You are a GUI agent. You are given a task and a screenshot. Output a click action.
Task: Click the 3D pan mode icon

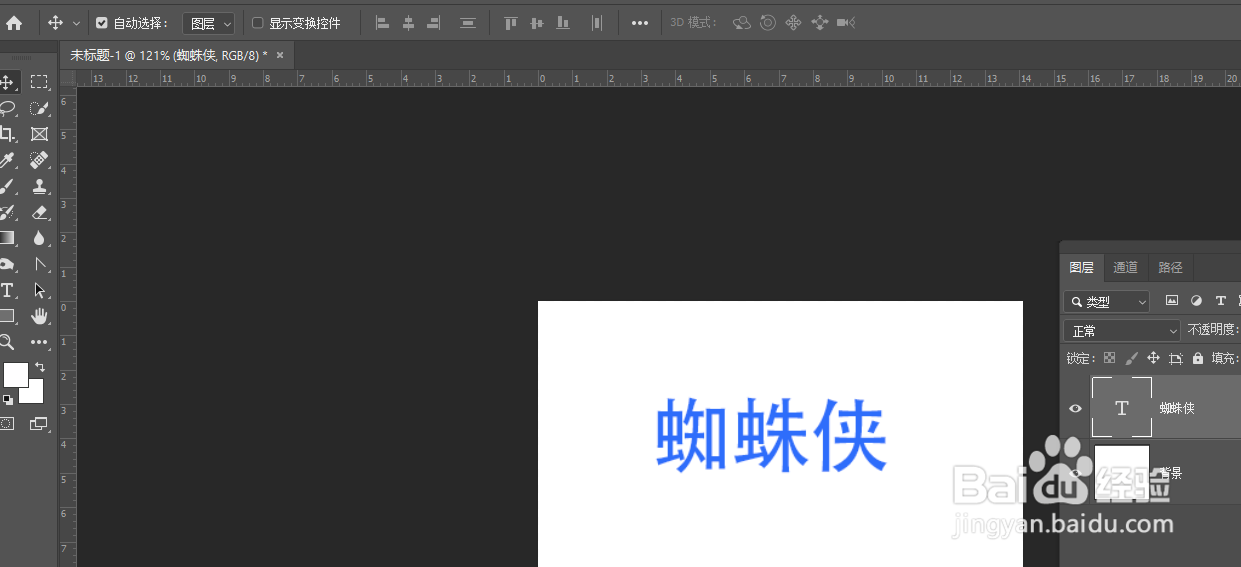794,23
